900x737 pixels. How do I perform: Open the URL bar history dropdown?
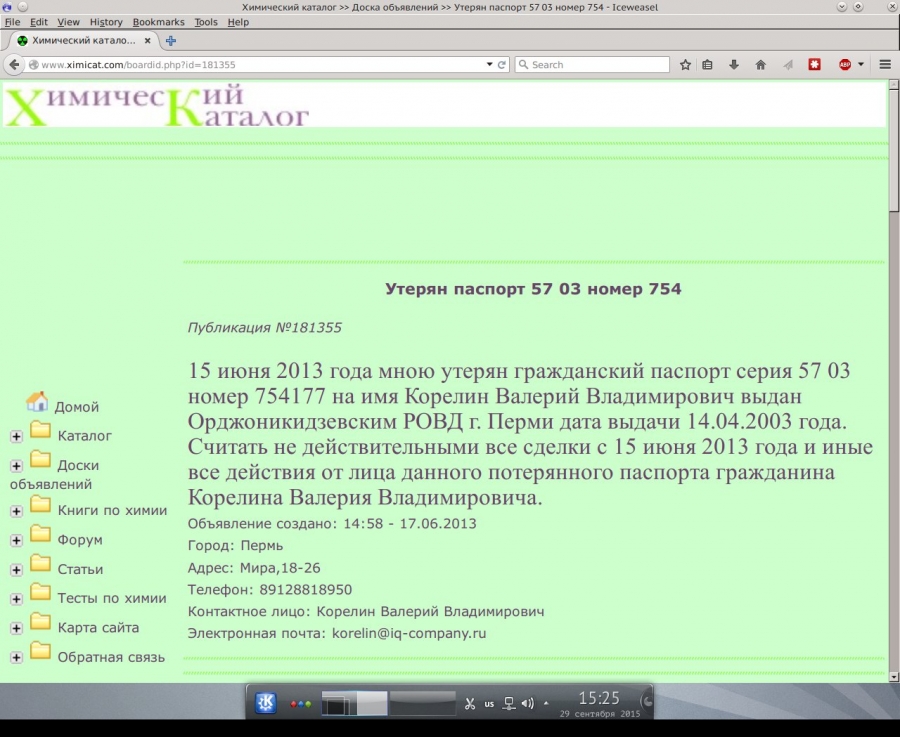490,65
